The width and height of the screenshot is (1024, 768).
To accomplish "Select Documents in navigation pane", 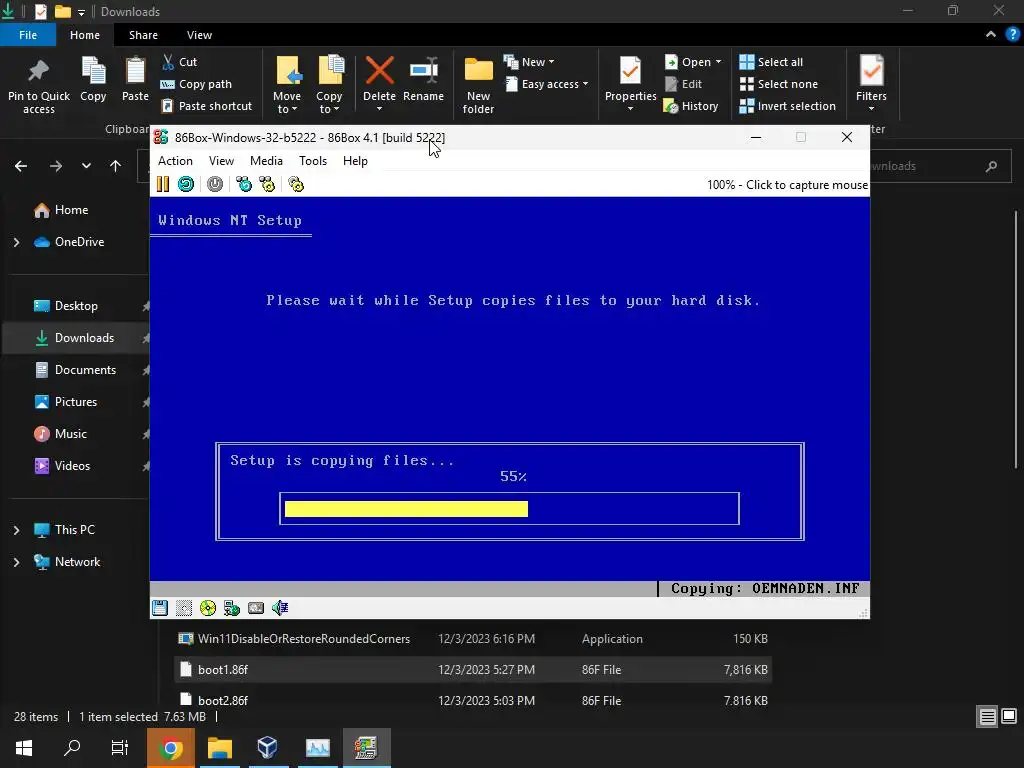I will tap(75, 370).
